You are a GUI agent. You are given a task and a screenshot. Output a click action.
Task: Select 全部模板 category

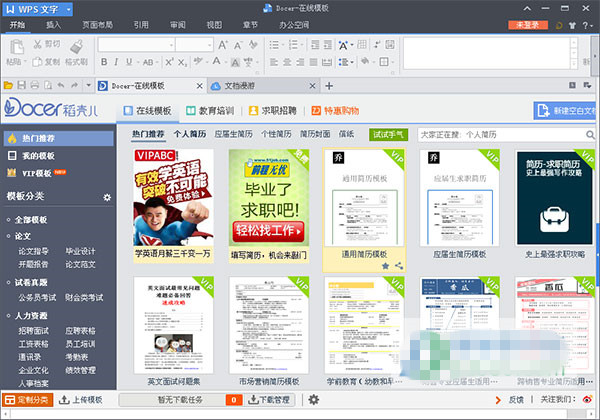click(31, 220)
